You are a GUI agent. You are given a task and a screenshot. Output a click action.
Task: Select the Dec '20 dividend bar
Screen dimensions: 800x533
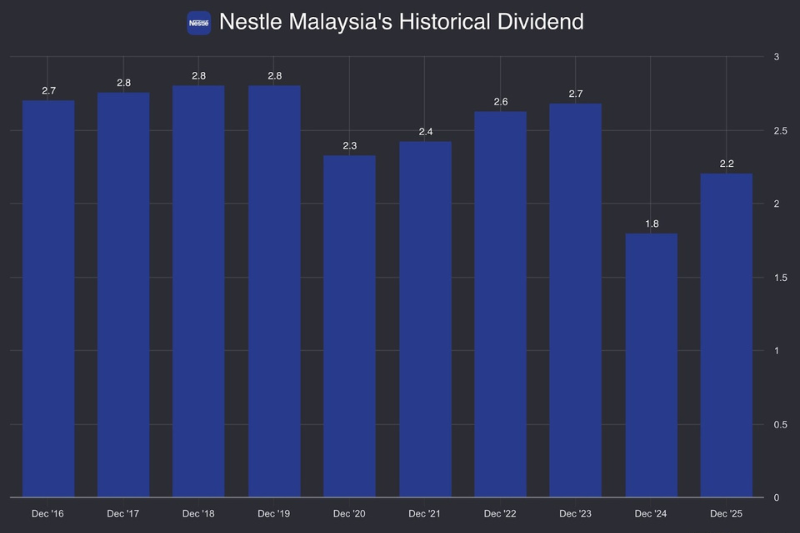349,326
